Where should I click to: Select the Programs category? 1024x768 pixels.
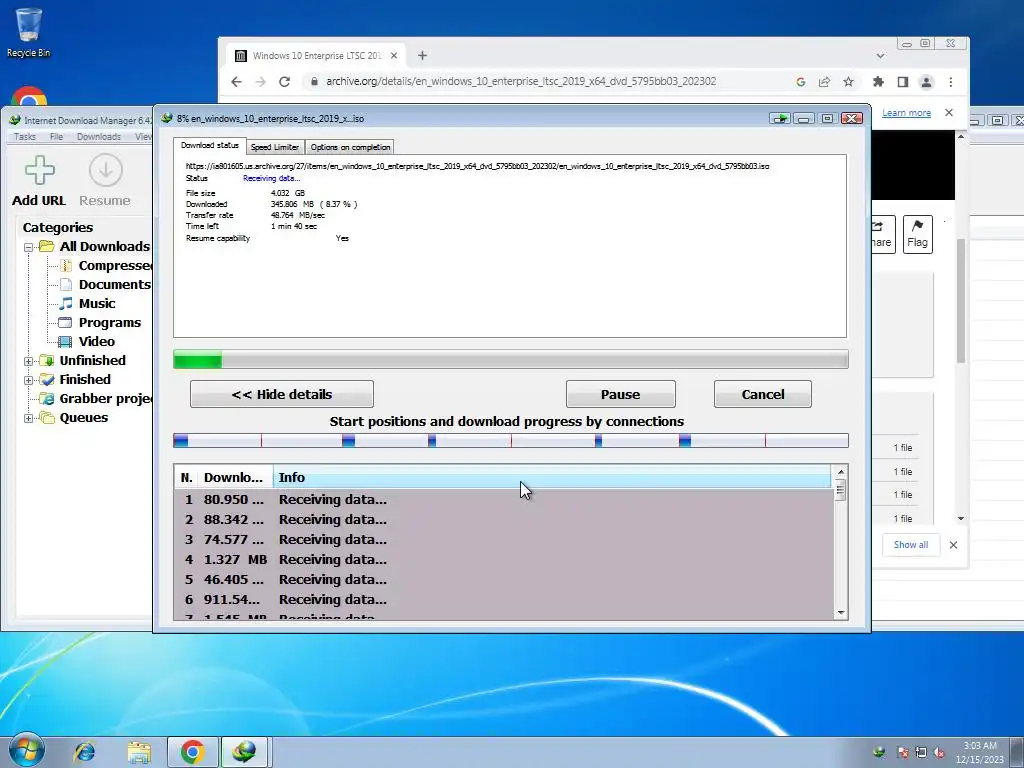pos(100,323)
